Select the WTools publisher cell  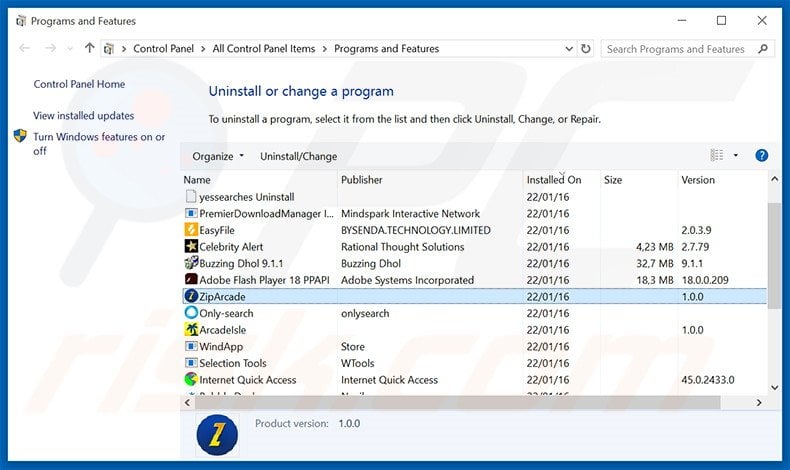357,363
